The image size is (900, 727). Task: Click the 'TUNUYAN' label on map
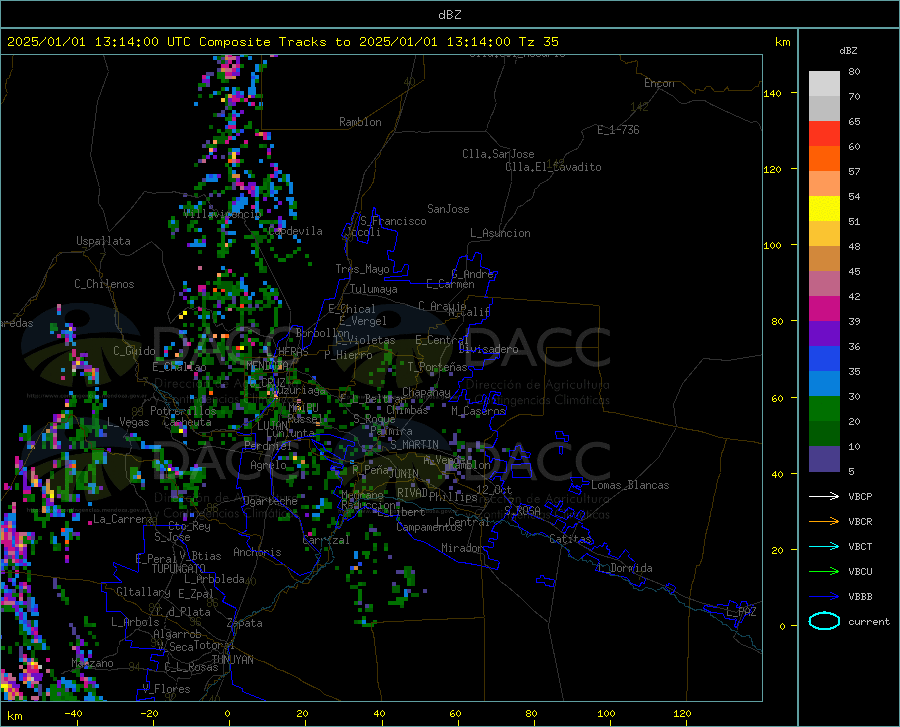point(232,659)
